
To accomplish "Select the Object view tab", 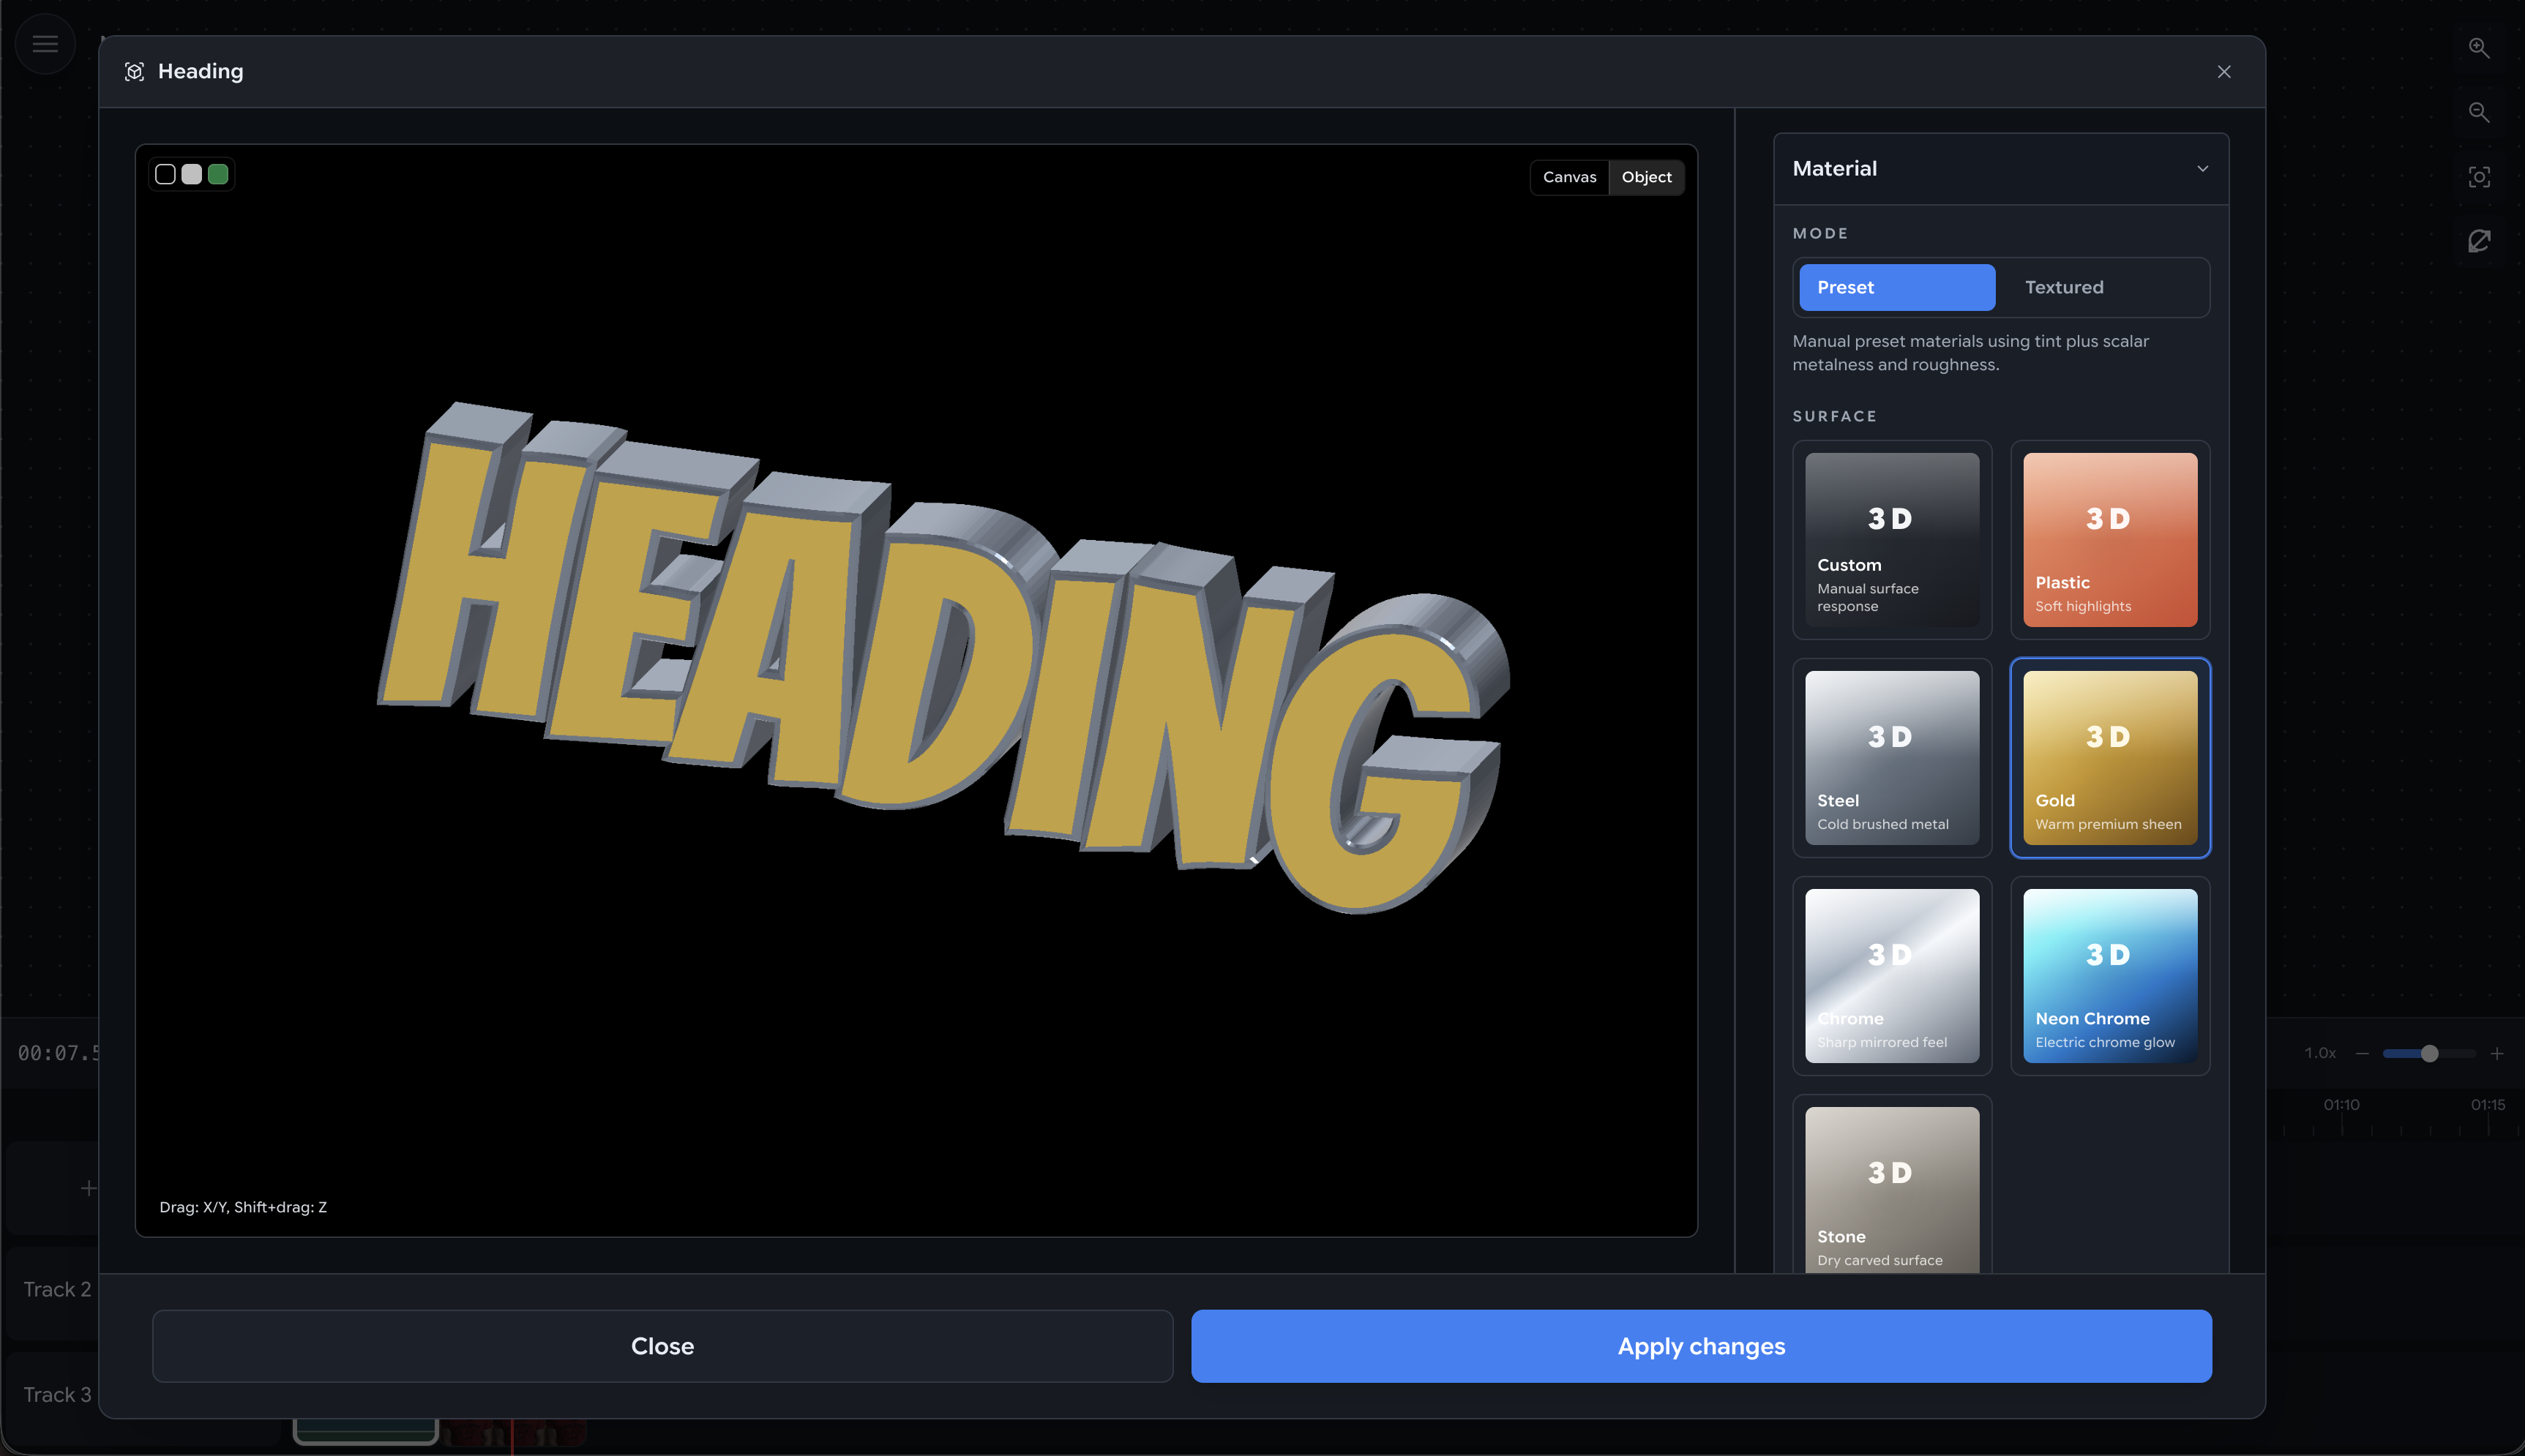I will click(x=1646, y=177).
